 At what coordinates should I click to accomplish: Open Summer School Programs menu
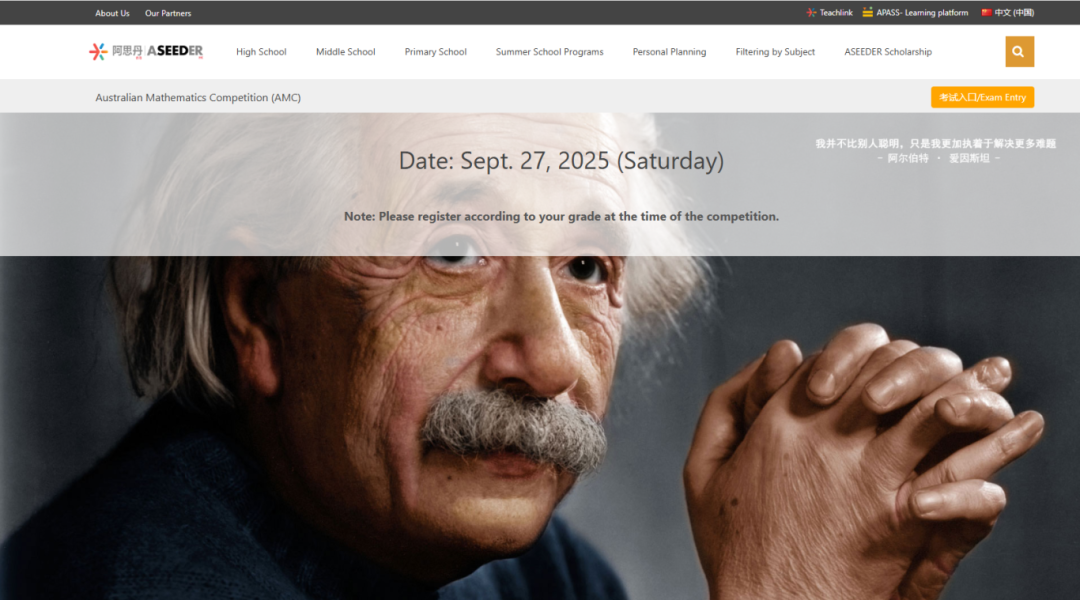point(549,52)
